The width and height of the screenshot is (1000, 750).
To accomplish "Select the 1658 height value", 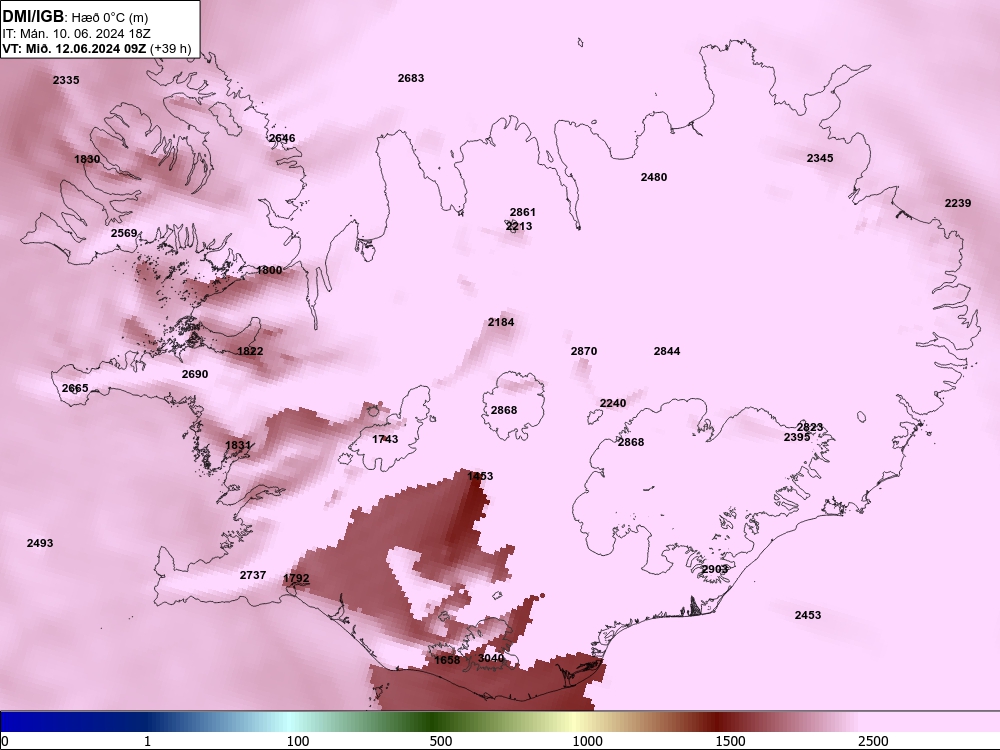I will tap(447, 660).
